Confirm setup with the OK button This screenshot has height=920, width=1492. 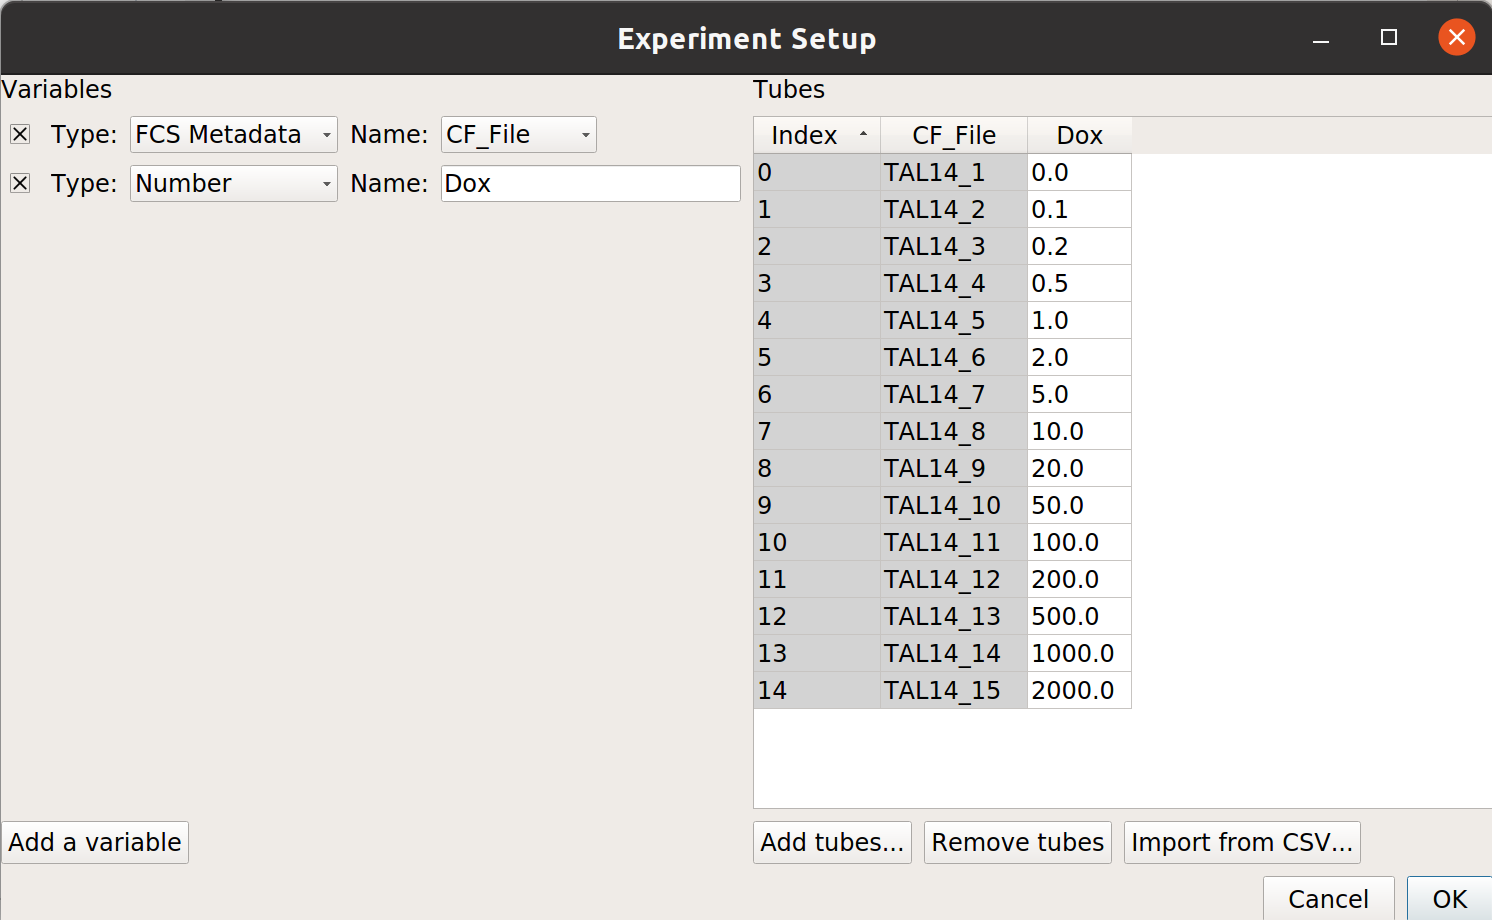click(x=1450, y=898)
